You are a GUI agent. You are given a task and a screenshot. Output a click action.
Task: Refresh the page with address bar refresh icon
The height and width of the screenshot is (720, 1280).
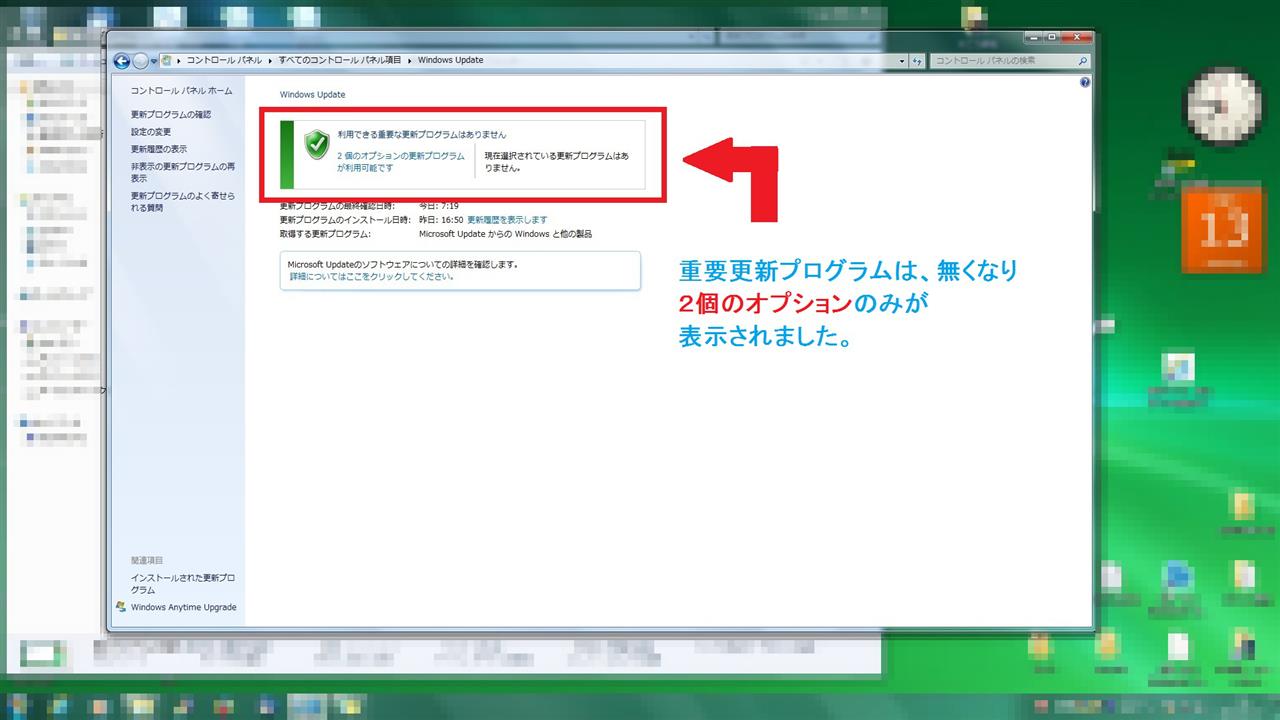(x=917, y=61)
